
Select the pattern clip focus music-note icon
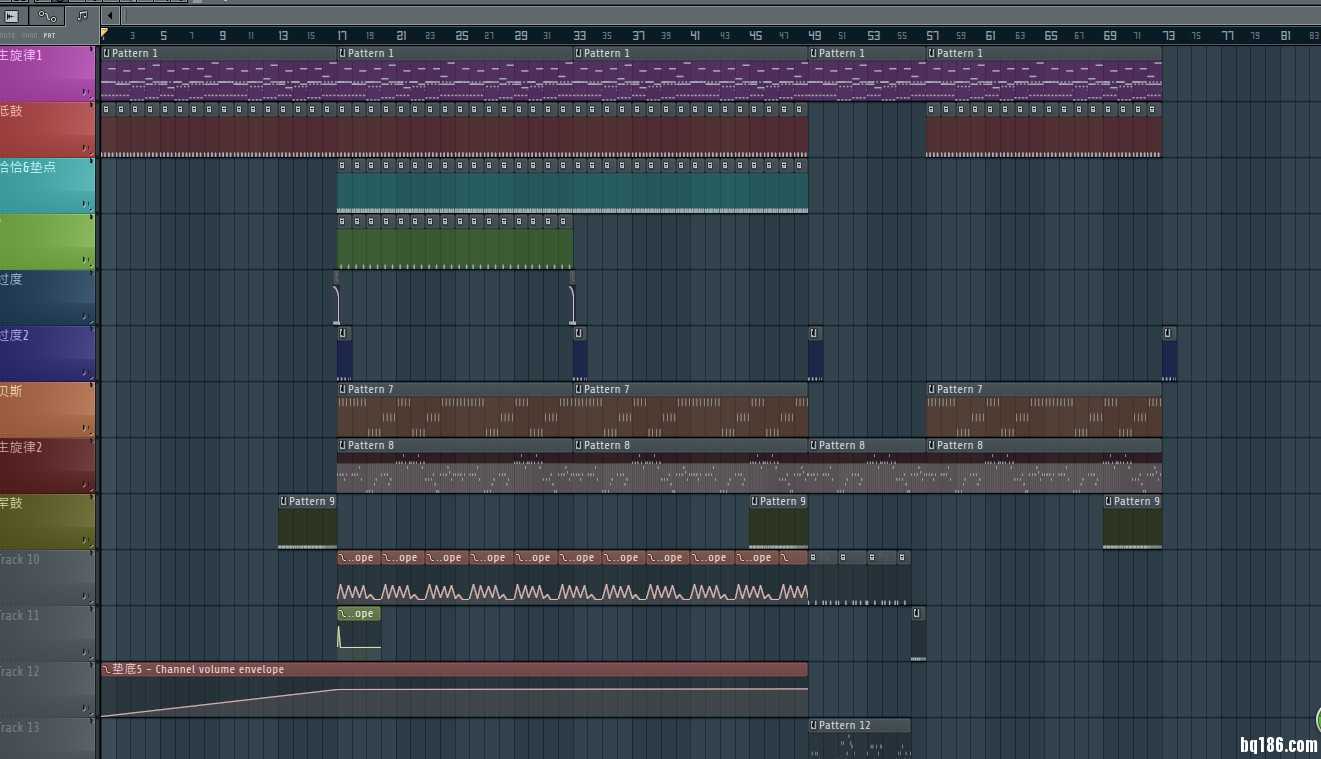(x=82, y=15)
